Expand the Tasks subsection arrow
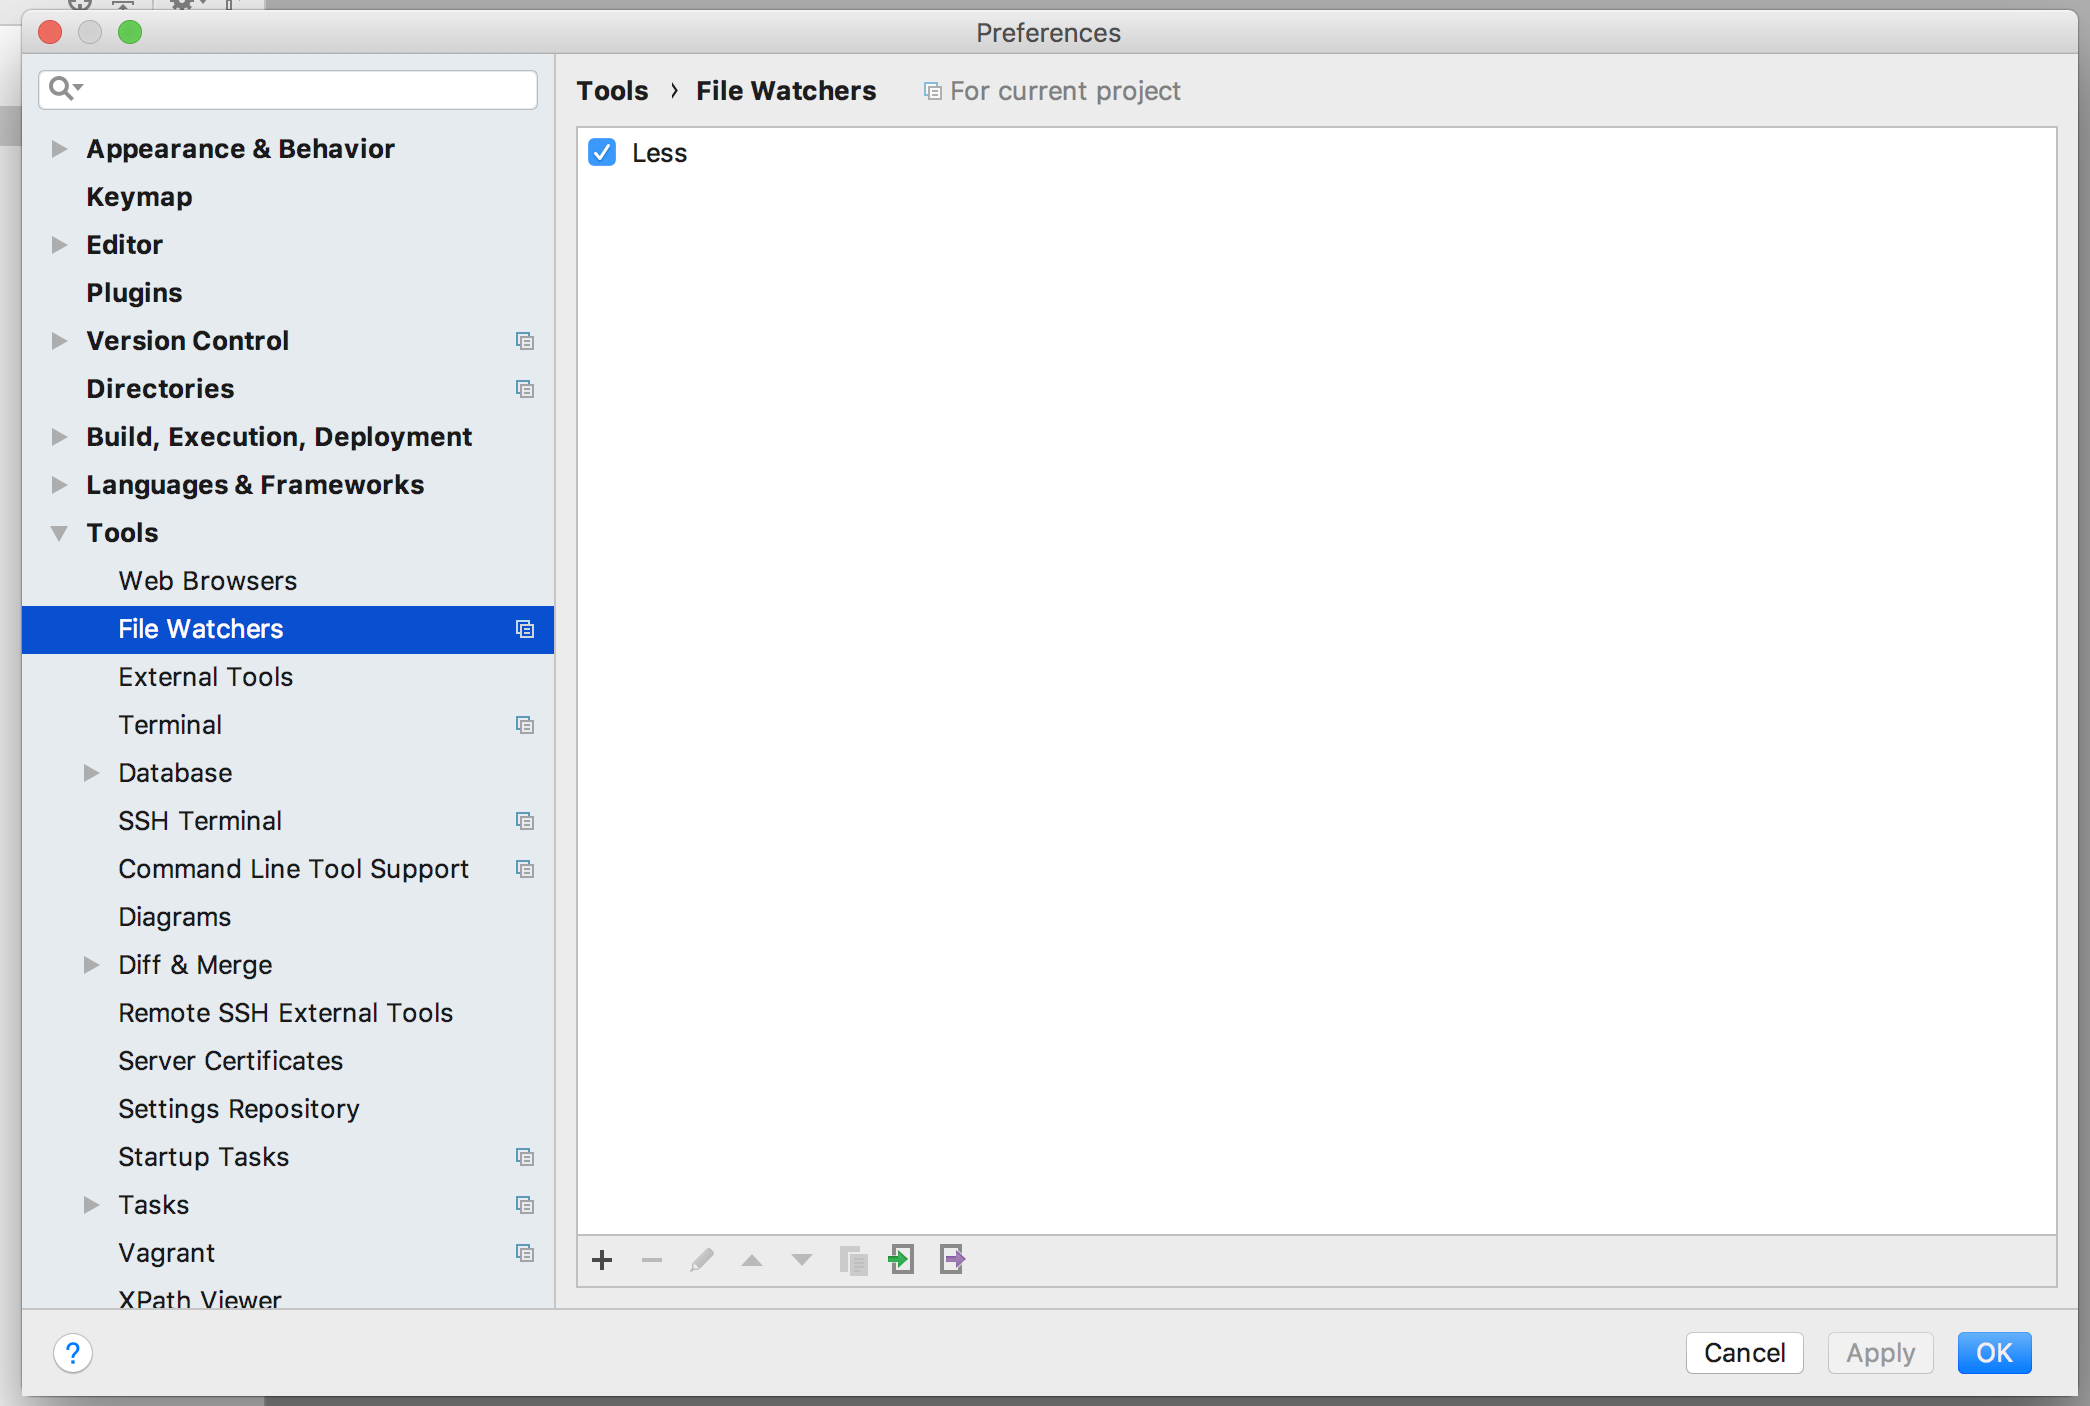The image size is (2090, 1406). click(91, 1205)
